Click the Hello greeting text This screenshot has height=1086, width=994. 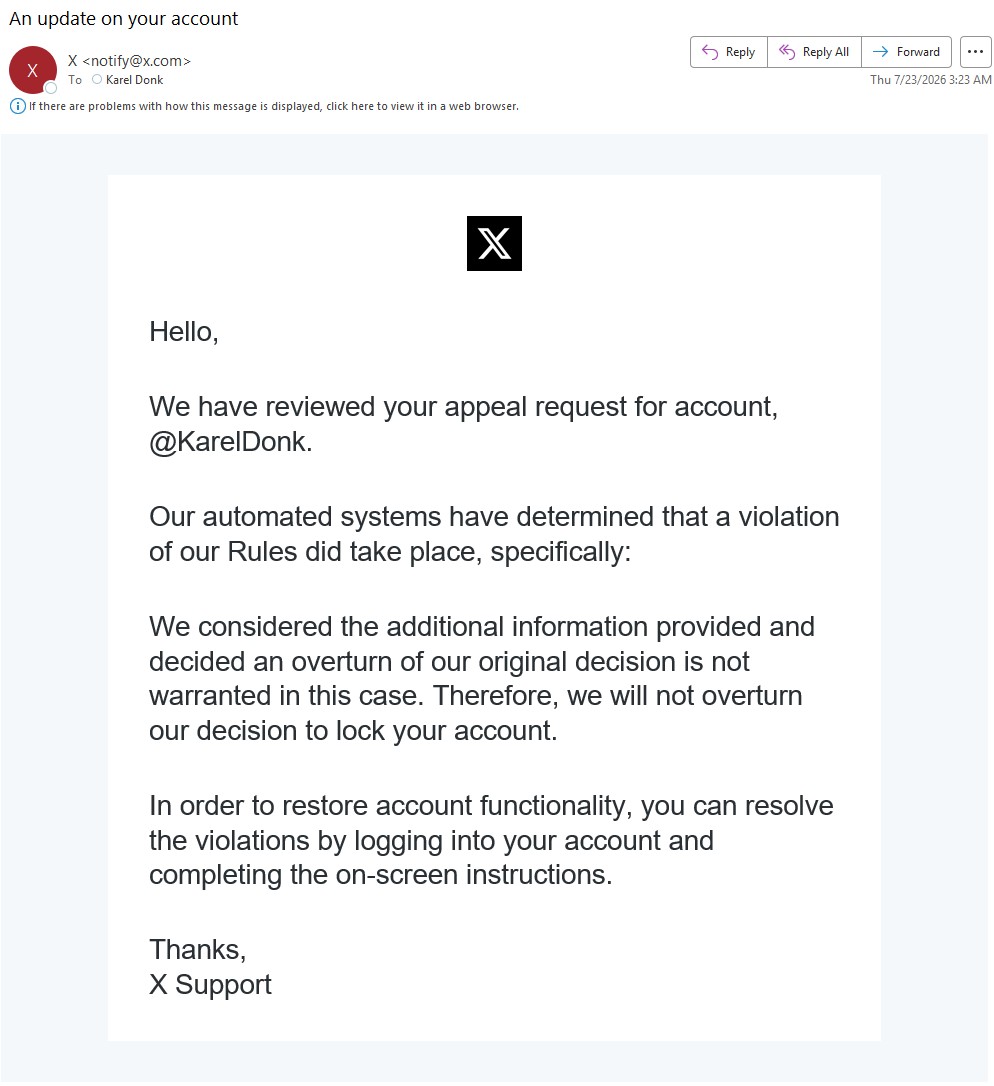(x=184, y=332)
